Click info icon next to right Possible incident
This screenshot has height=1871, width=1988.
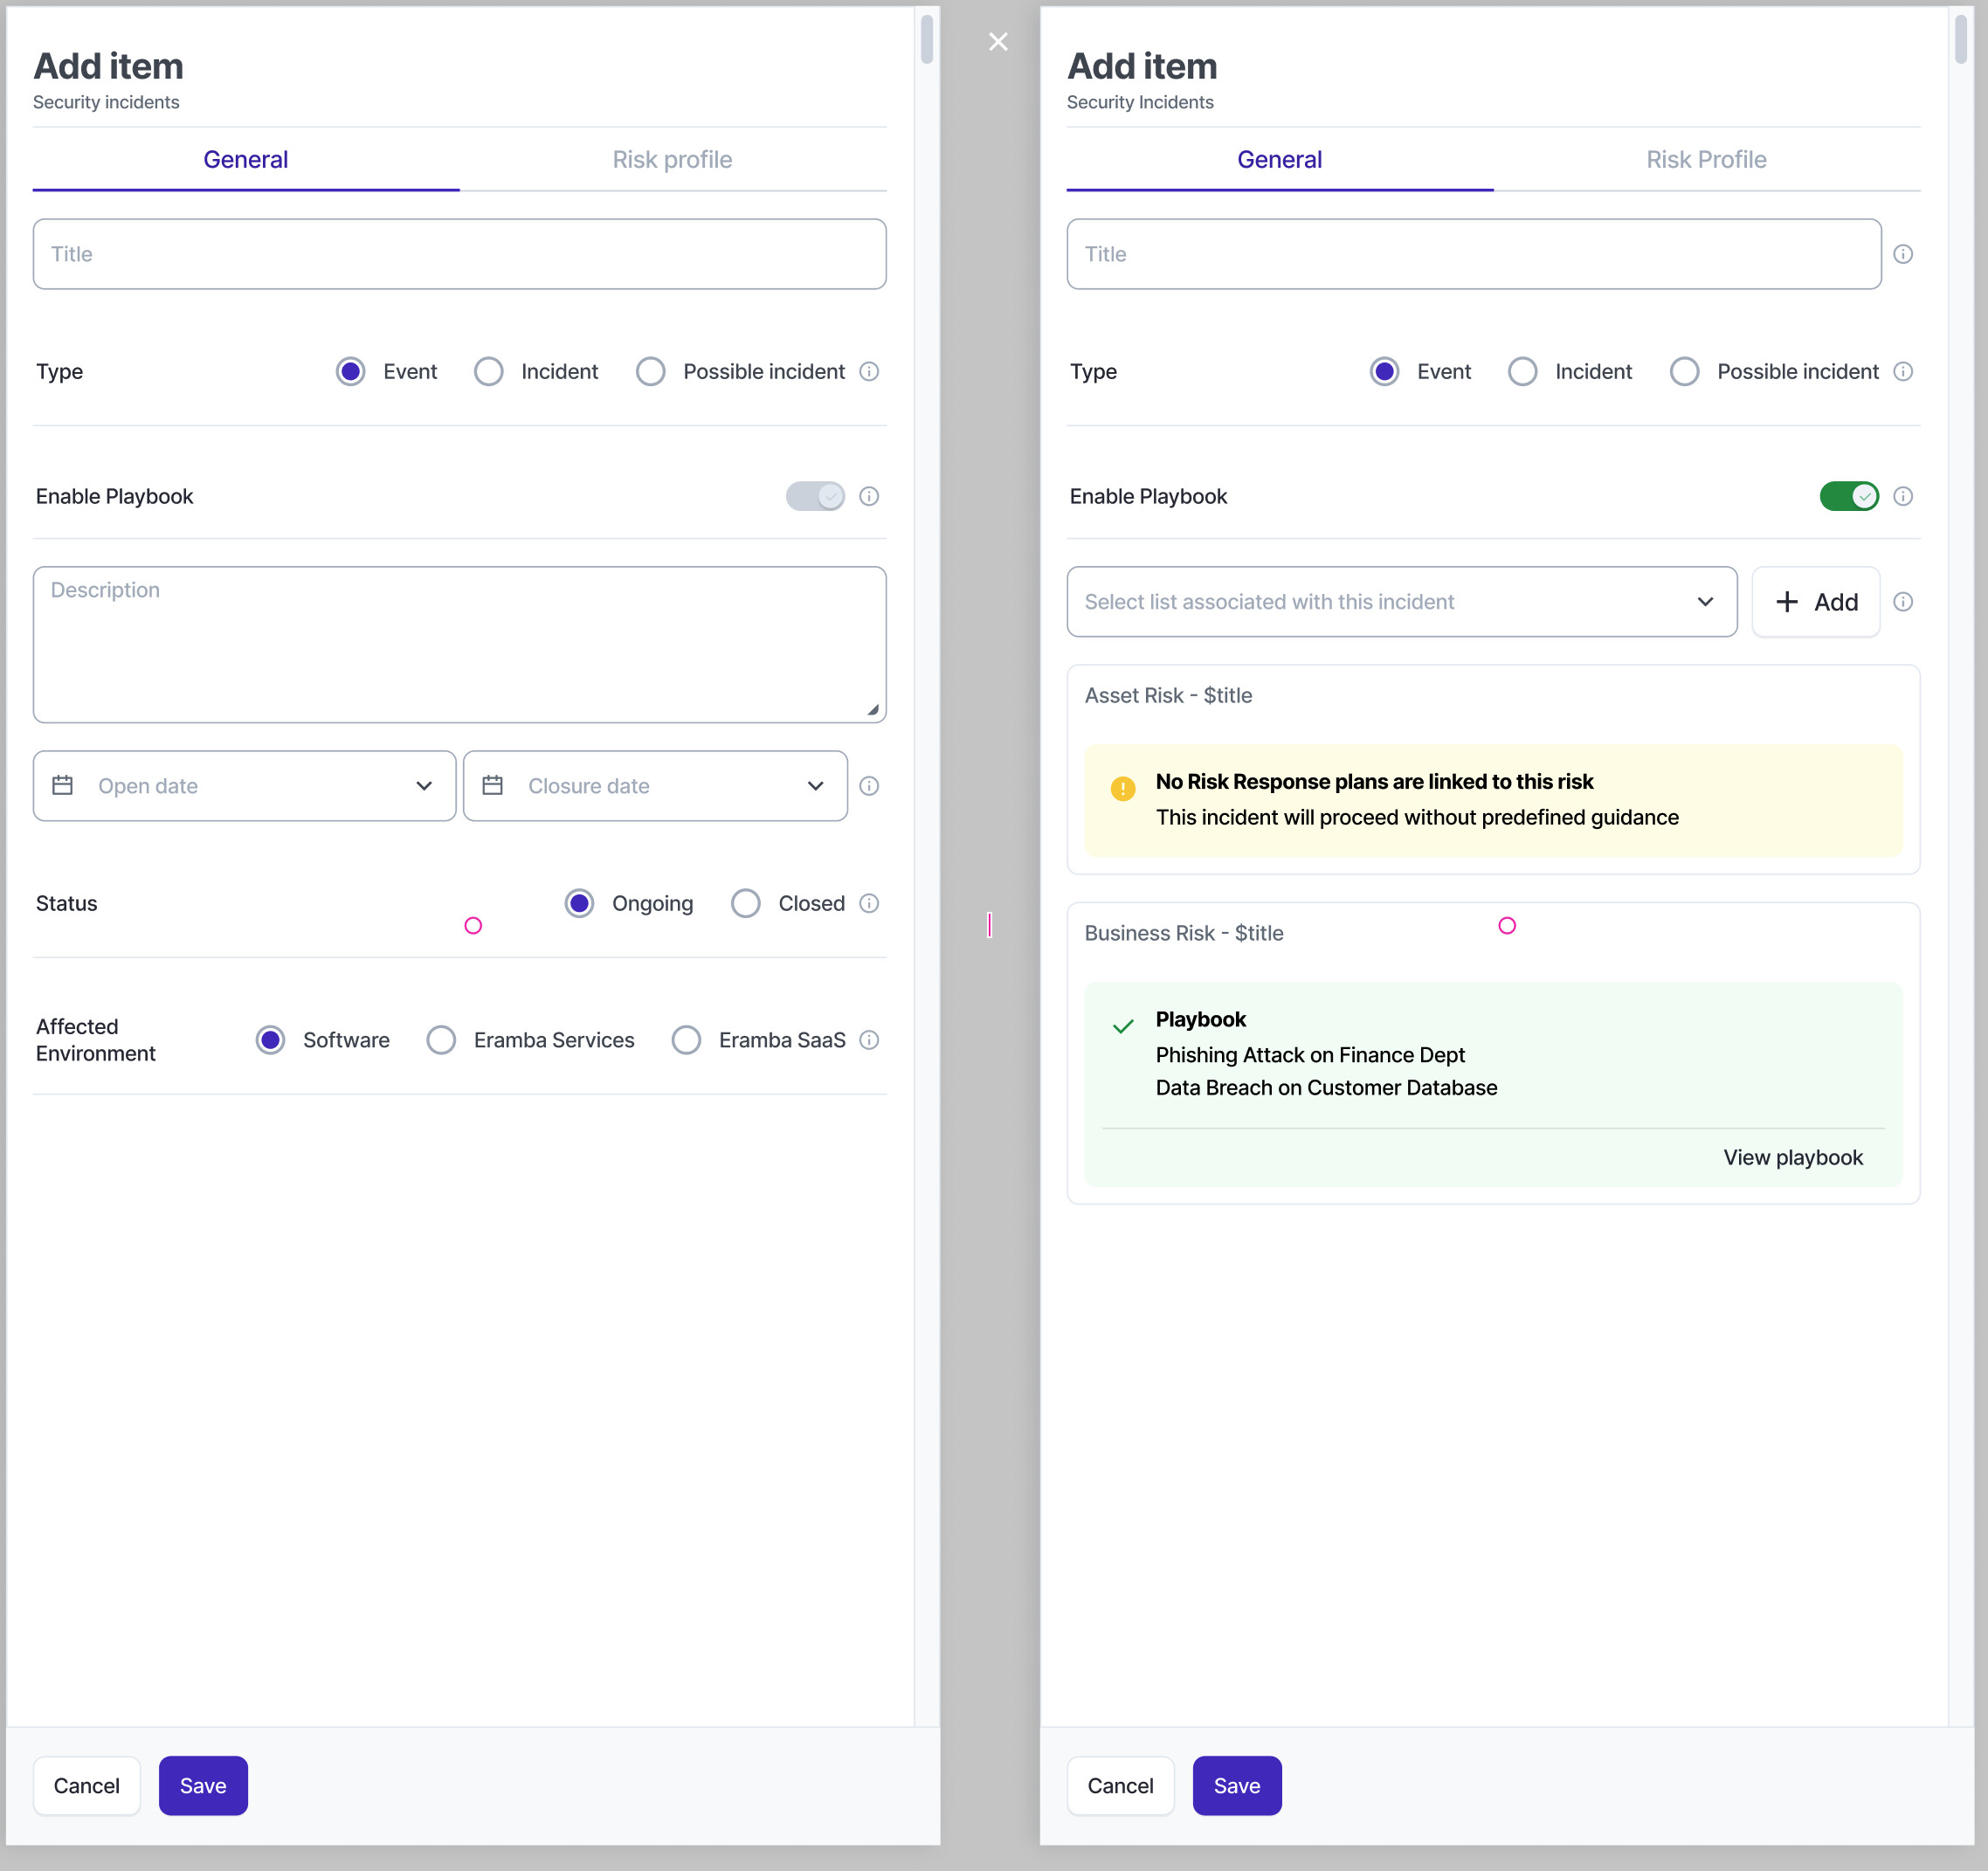click(1903, 371)
